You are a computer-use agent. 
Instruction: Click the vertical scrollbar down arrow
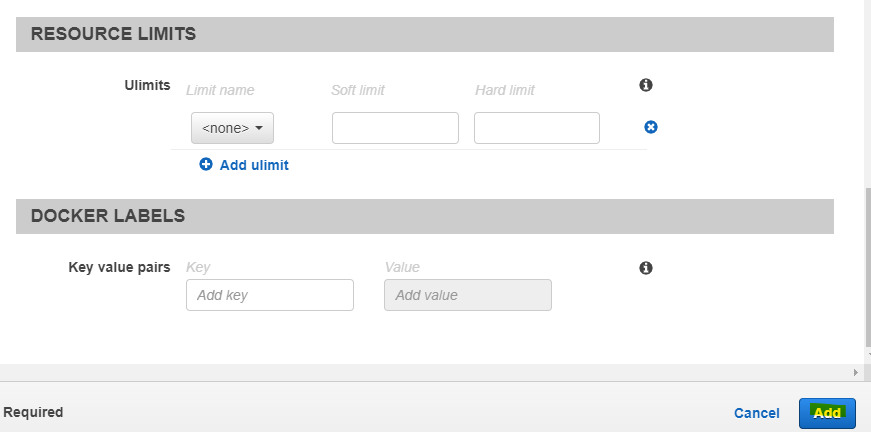tap(868, 354)
